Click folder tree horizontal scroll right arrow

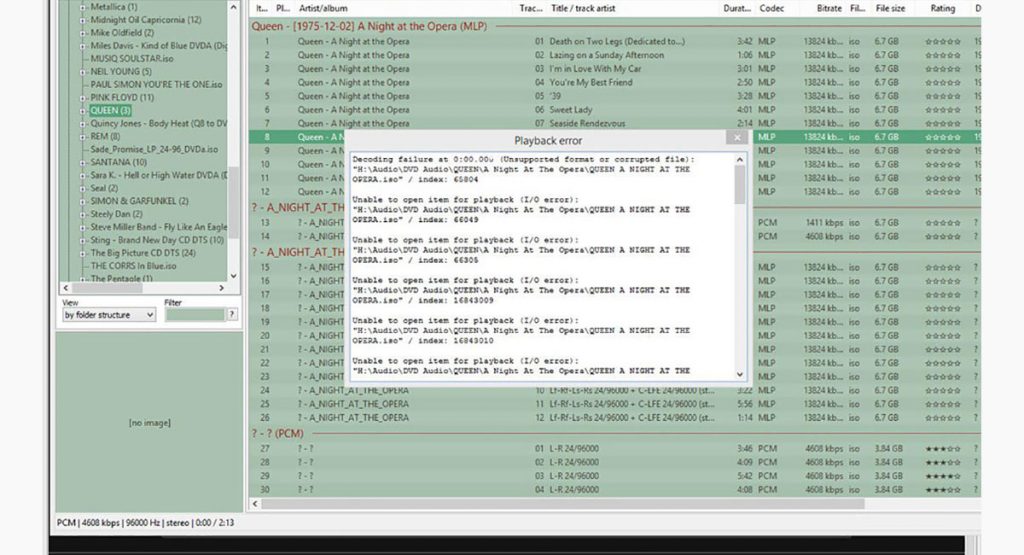(221, 288)
